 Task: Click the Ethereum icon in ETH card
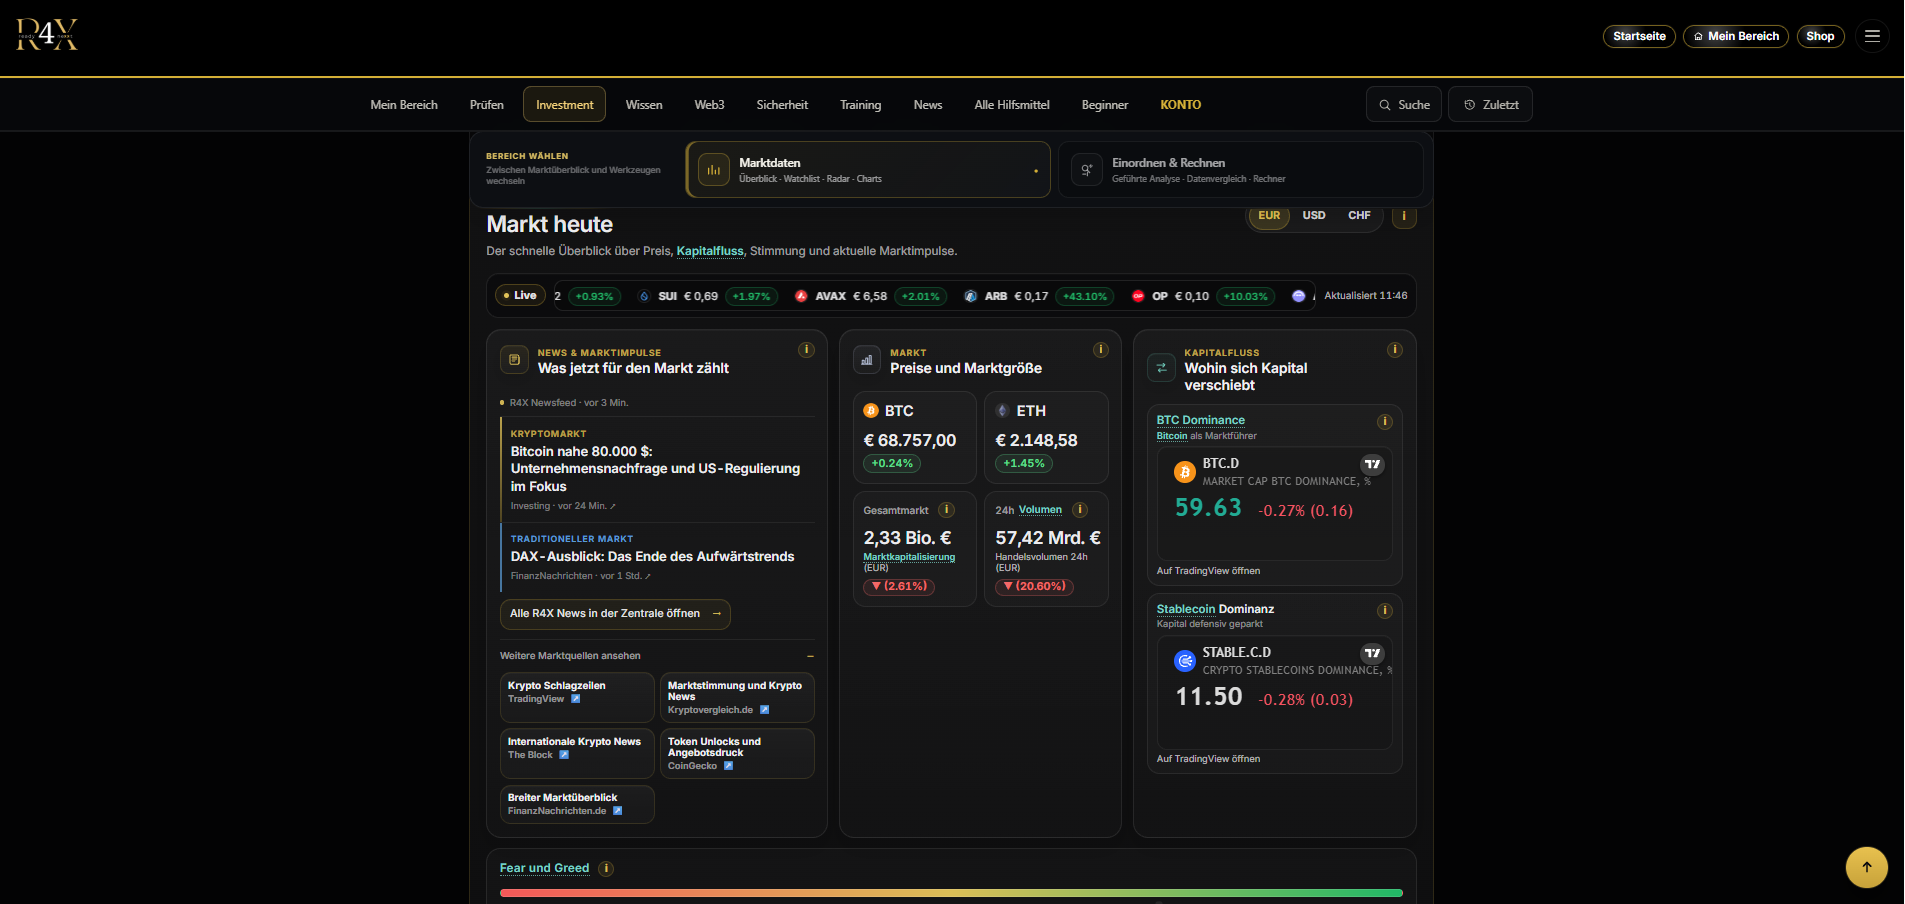1003,411
